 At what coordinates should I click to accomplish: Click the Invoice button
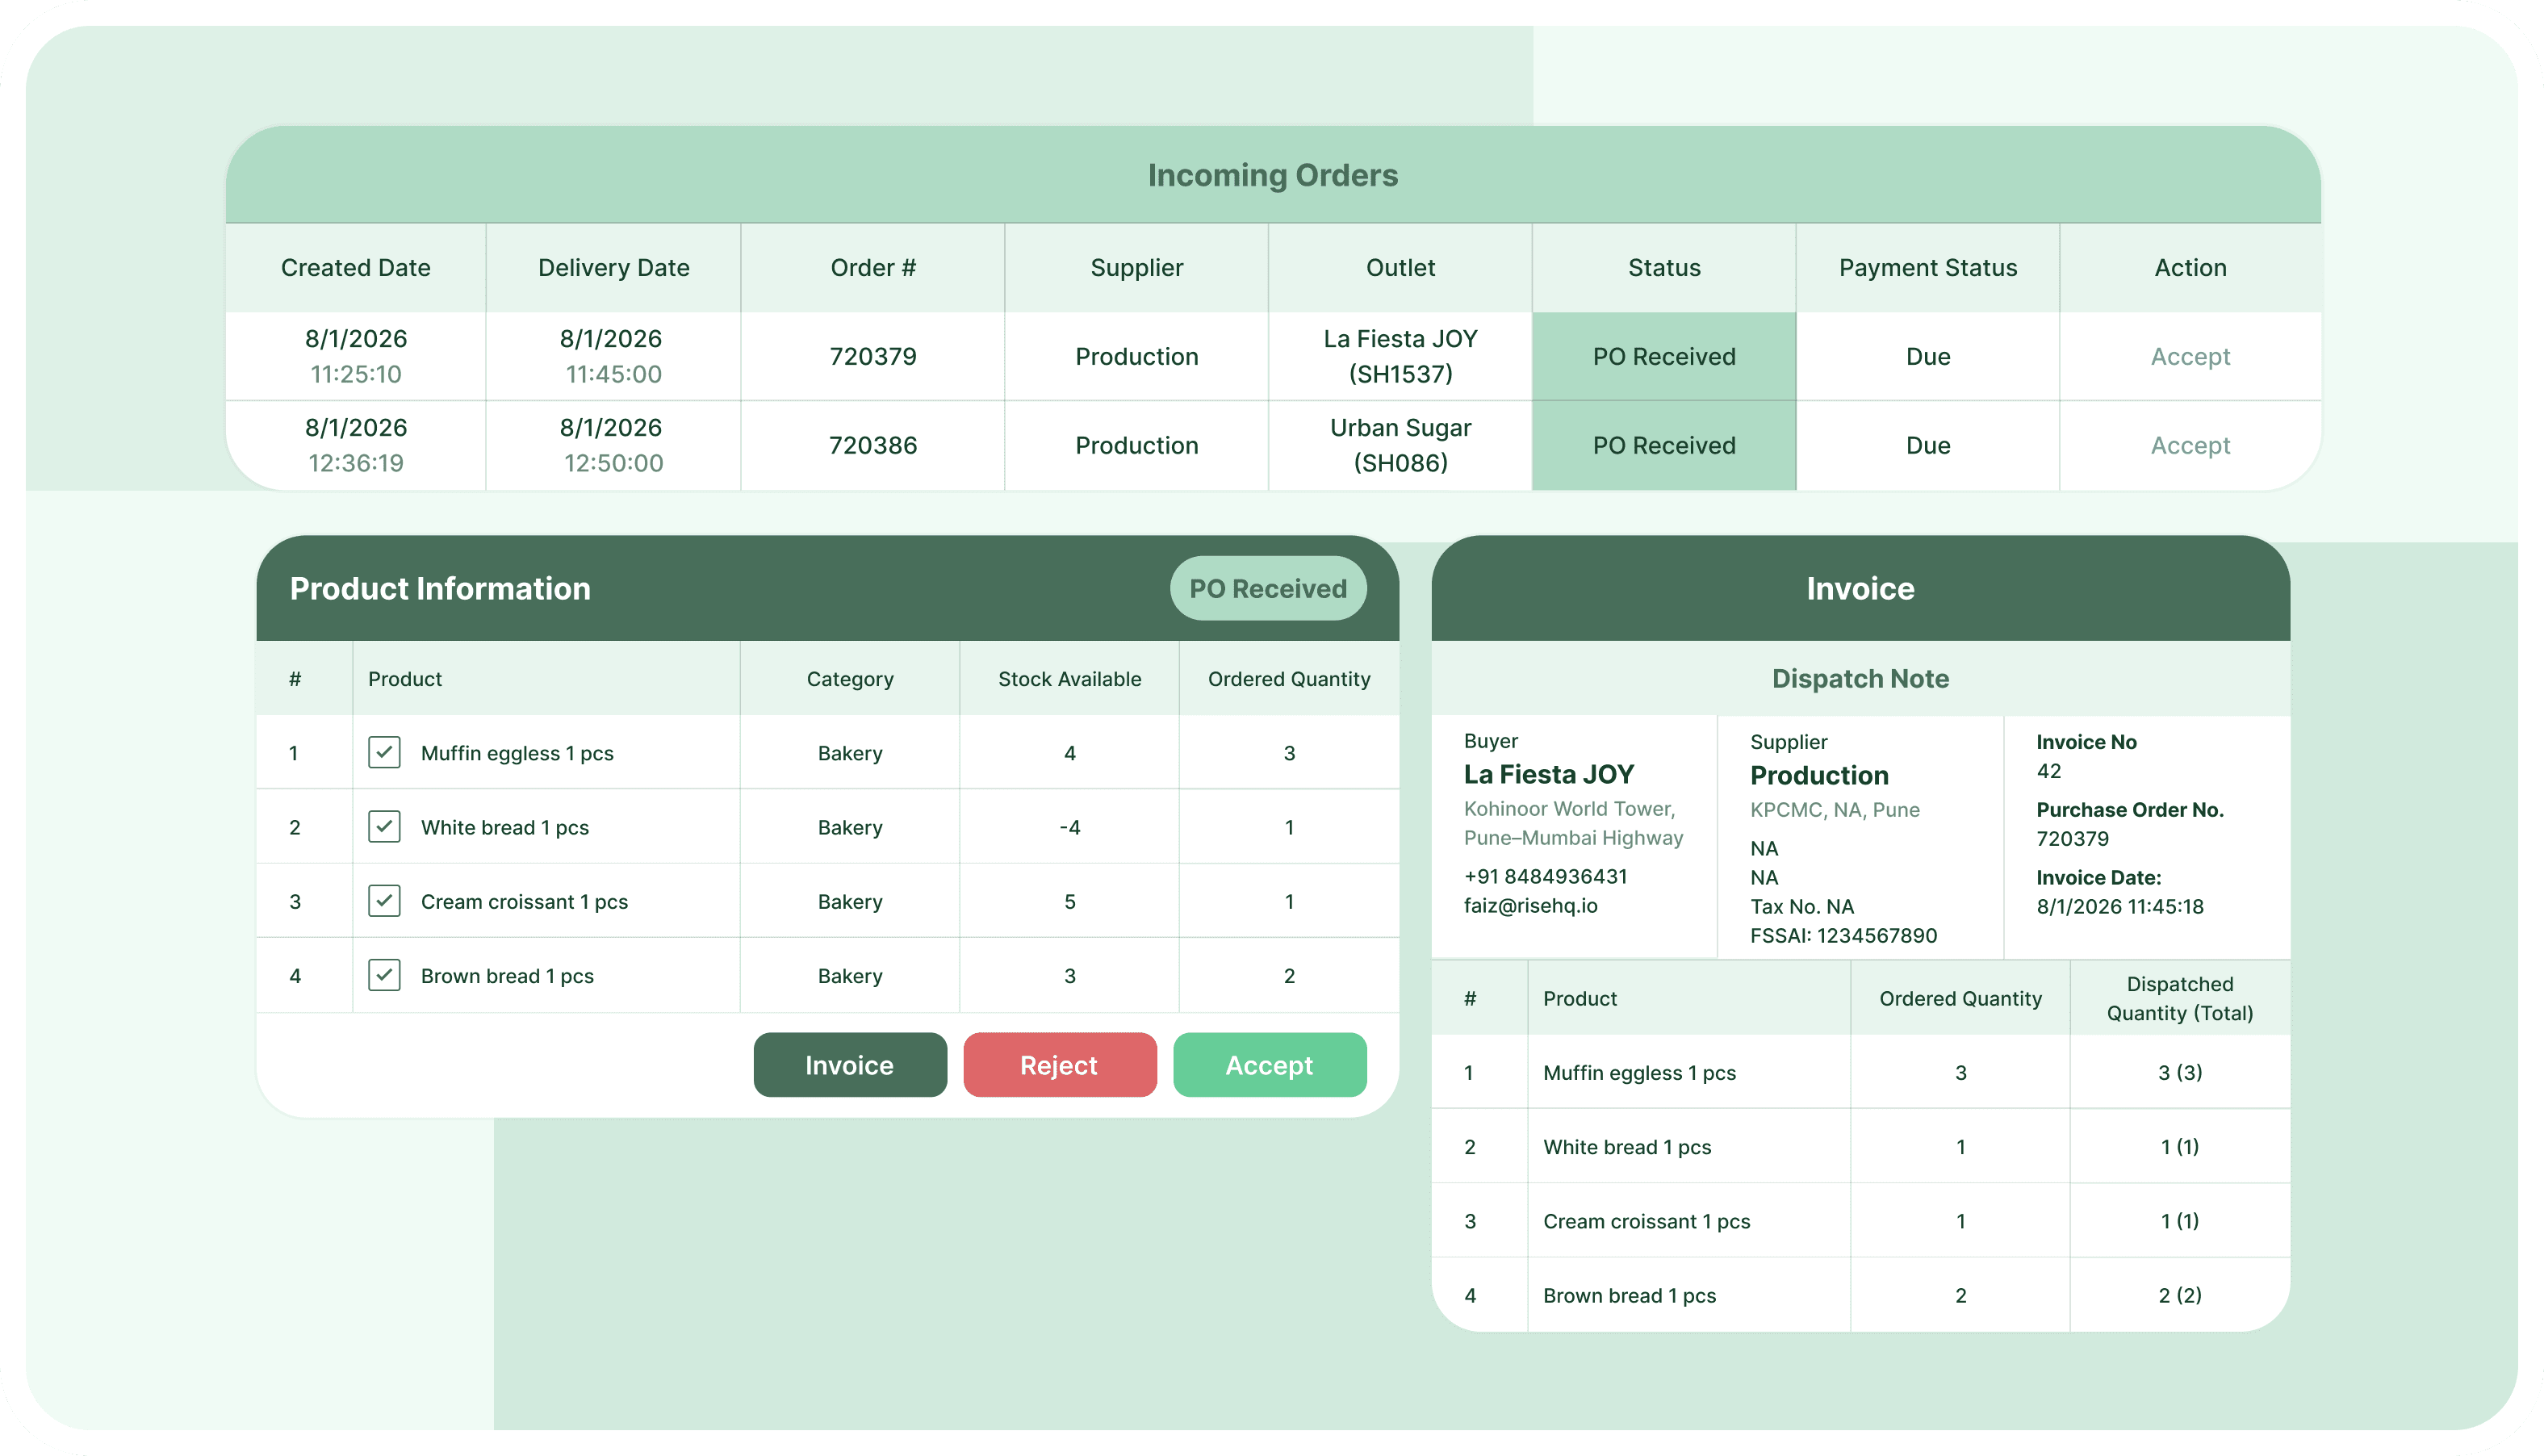point(849,1065)
